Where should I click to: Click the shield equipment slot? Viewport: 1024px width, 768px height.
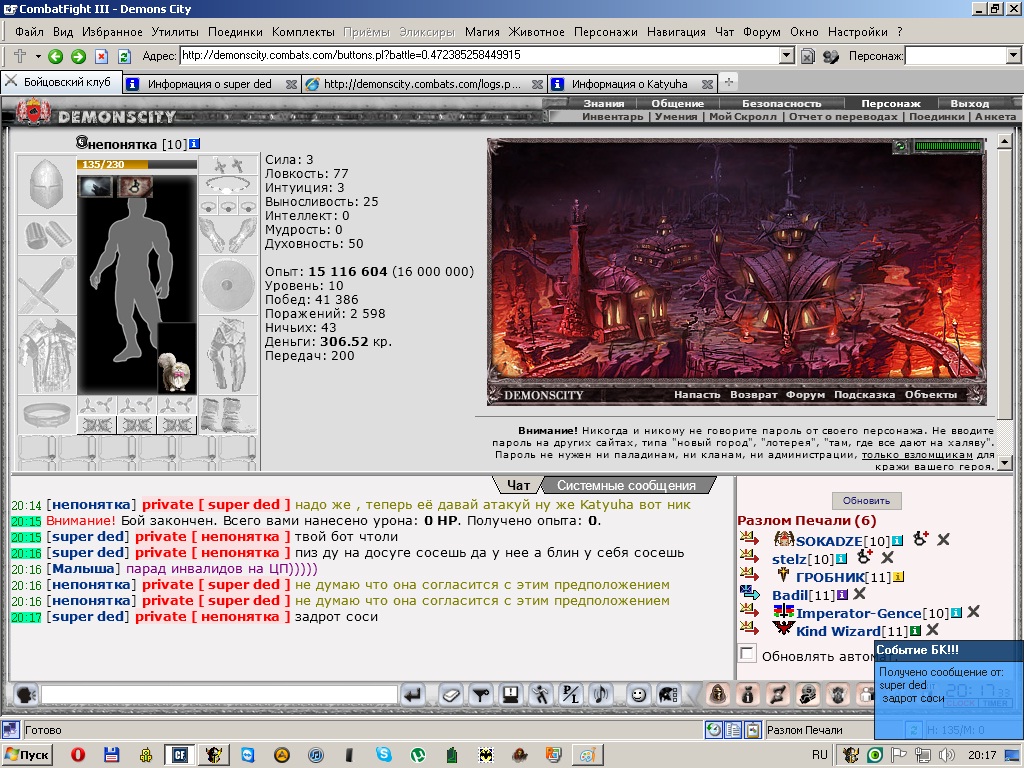pyautogui.click(x=227, y=285)
